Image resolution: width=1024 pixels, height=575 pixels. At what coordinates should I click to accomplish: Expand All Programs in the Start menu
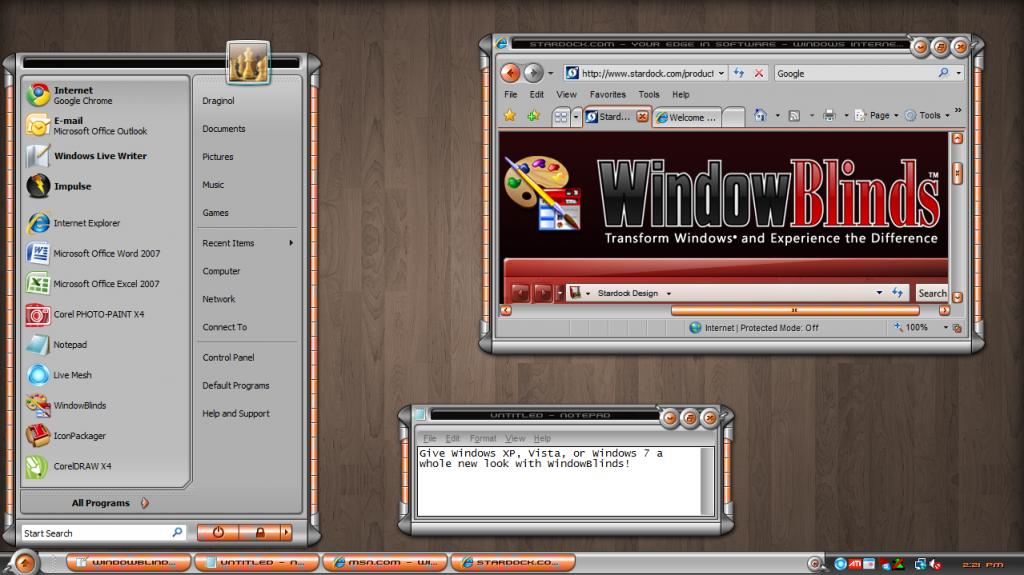click(x=101, y=503)
